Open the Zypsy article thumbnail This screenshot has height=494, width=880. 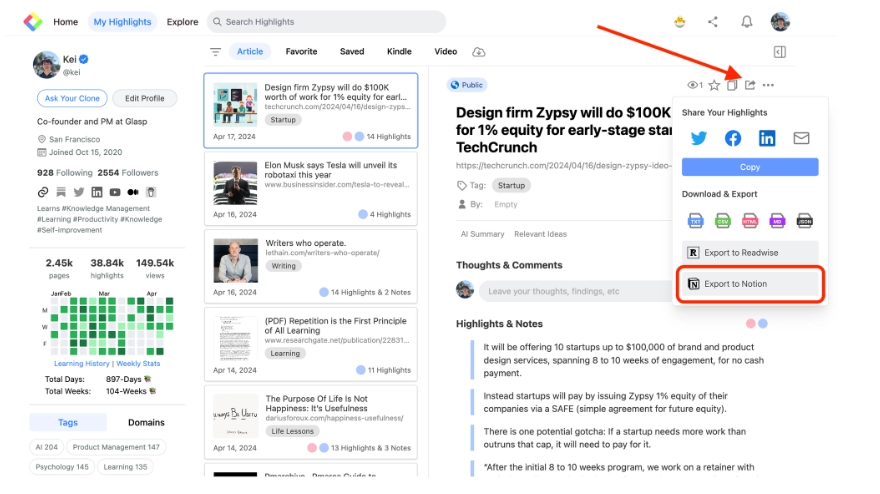(235, 104)
